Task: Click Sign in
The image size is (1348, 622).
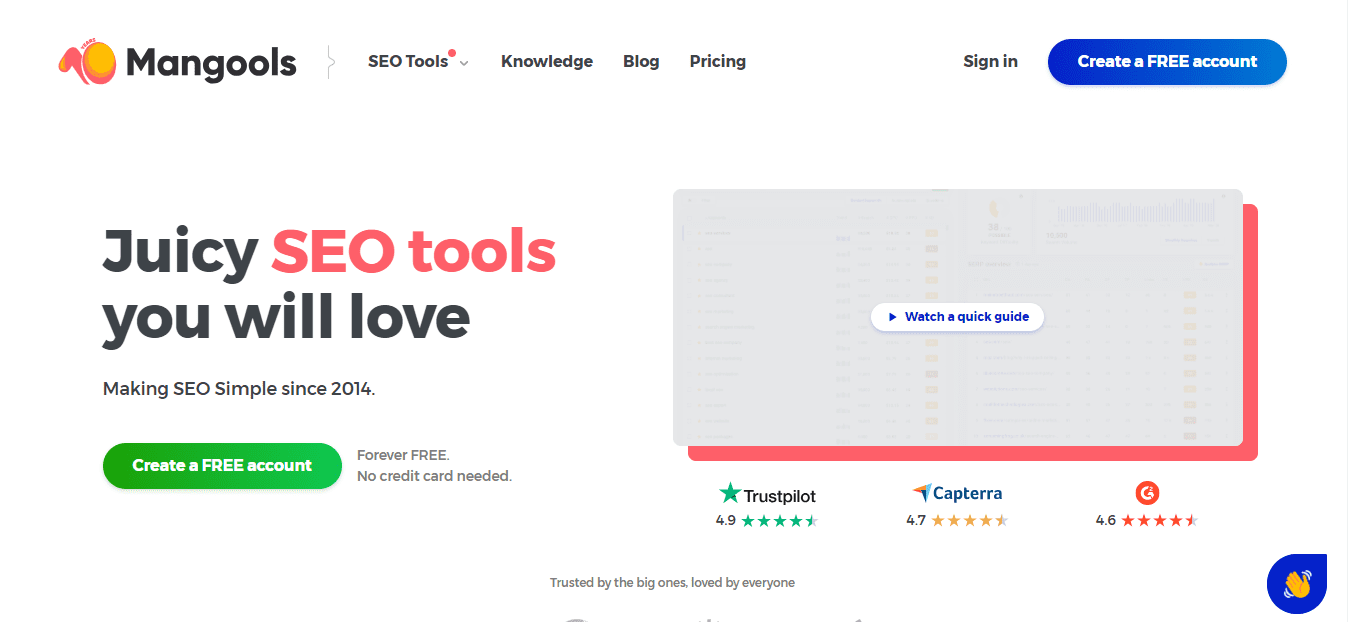Action: pyautogui.click(x=990, y=61)
